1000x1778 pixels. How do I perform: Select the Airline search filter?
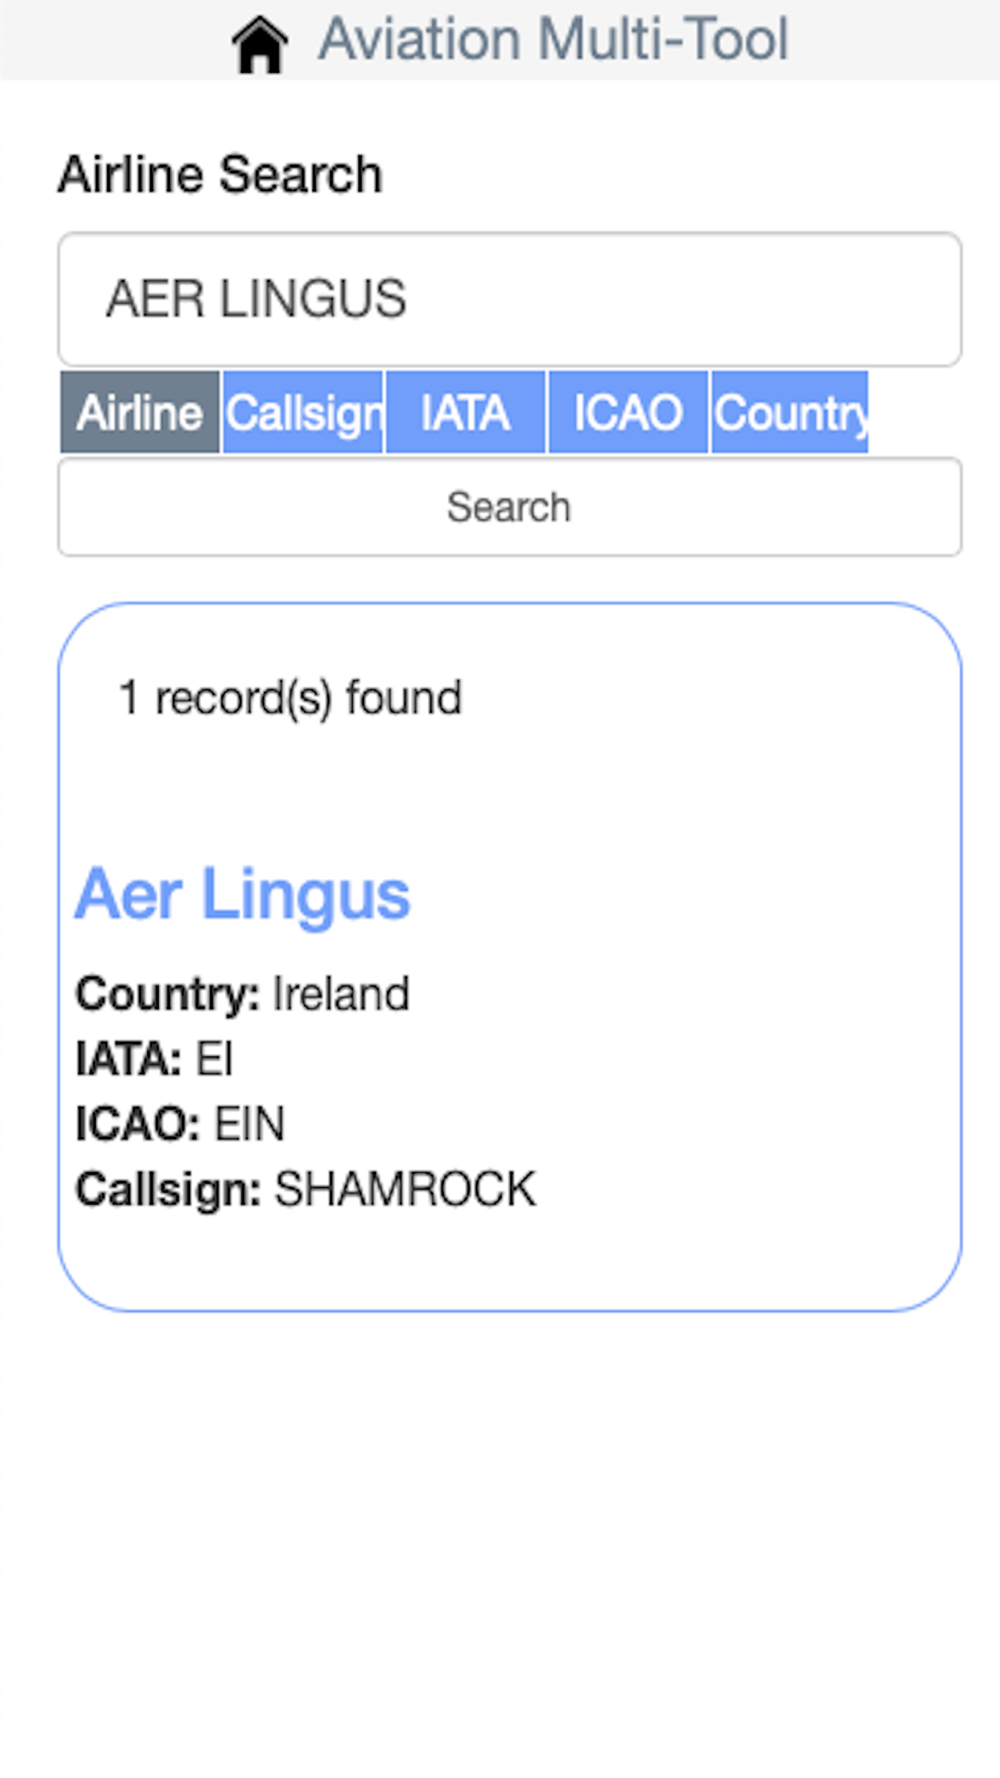[140, 413]
